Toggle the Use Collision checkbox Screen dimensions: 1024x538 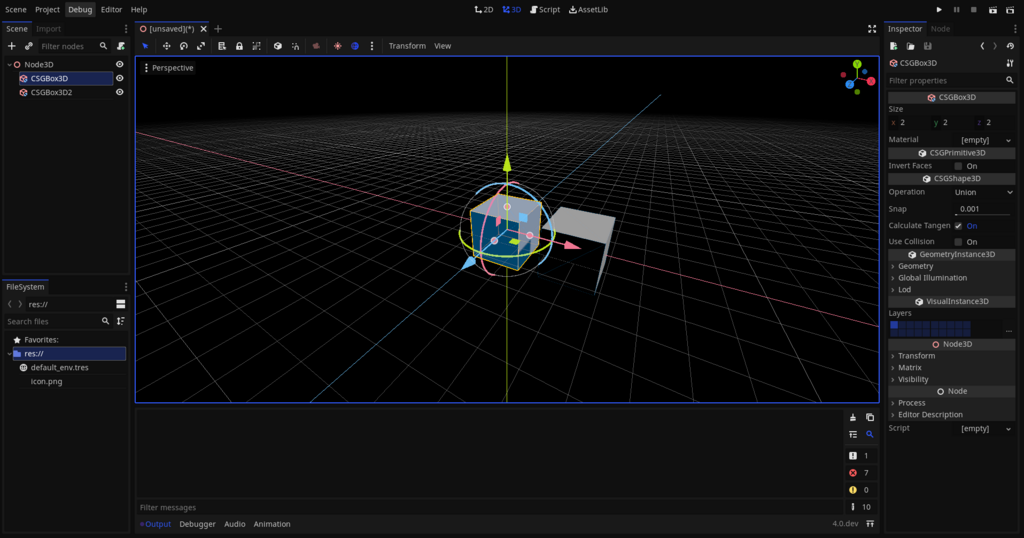pyautogui.click(x=958, y=242)
